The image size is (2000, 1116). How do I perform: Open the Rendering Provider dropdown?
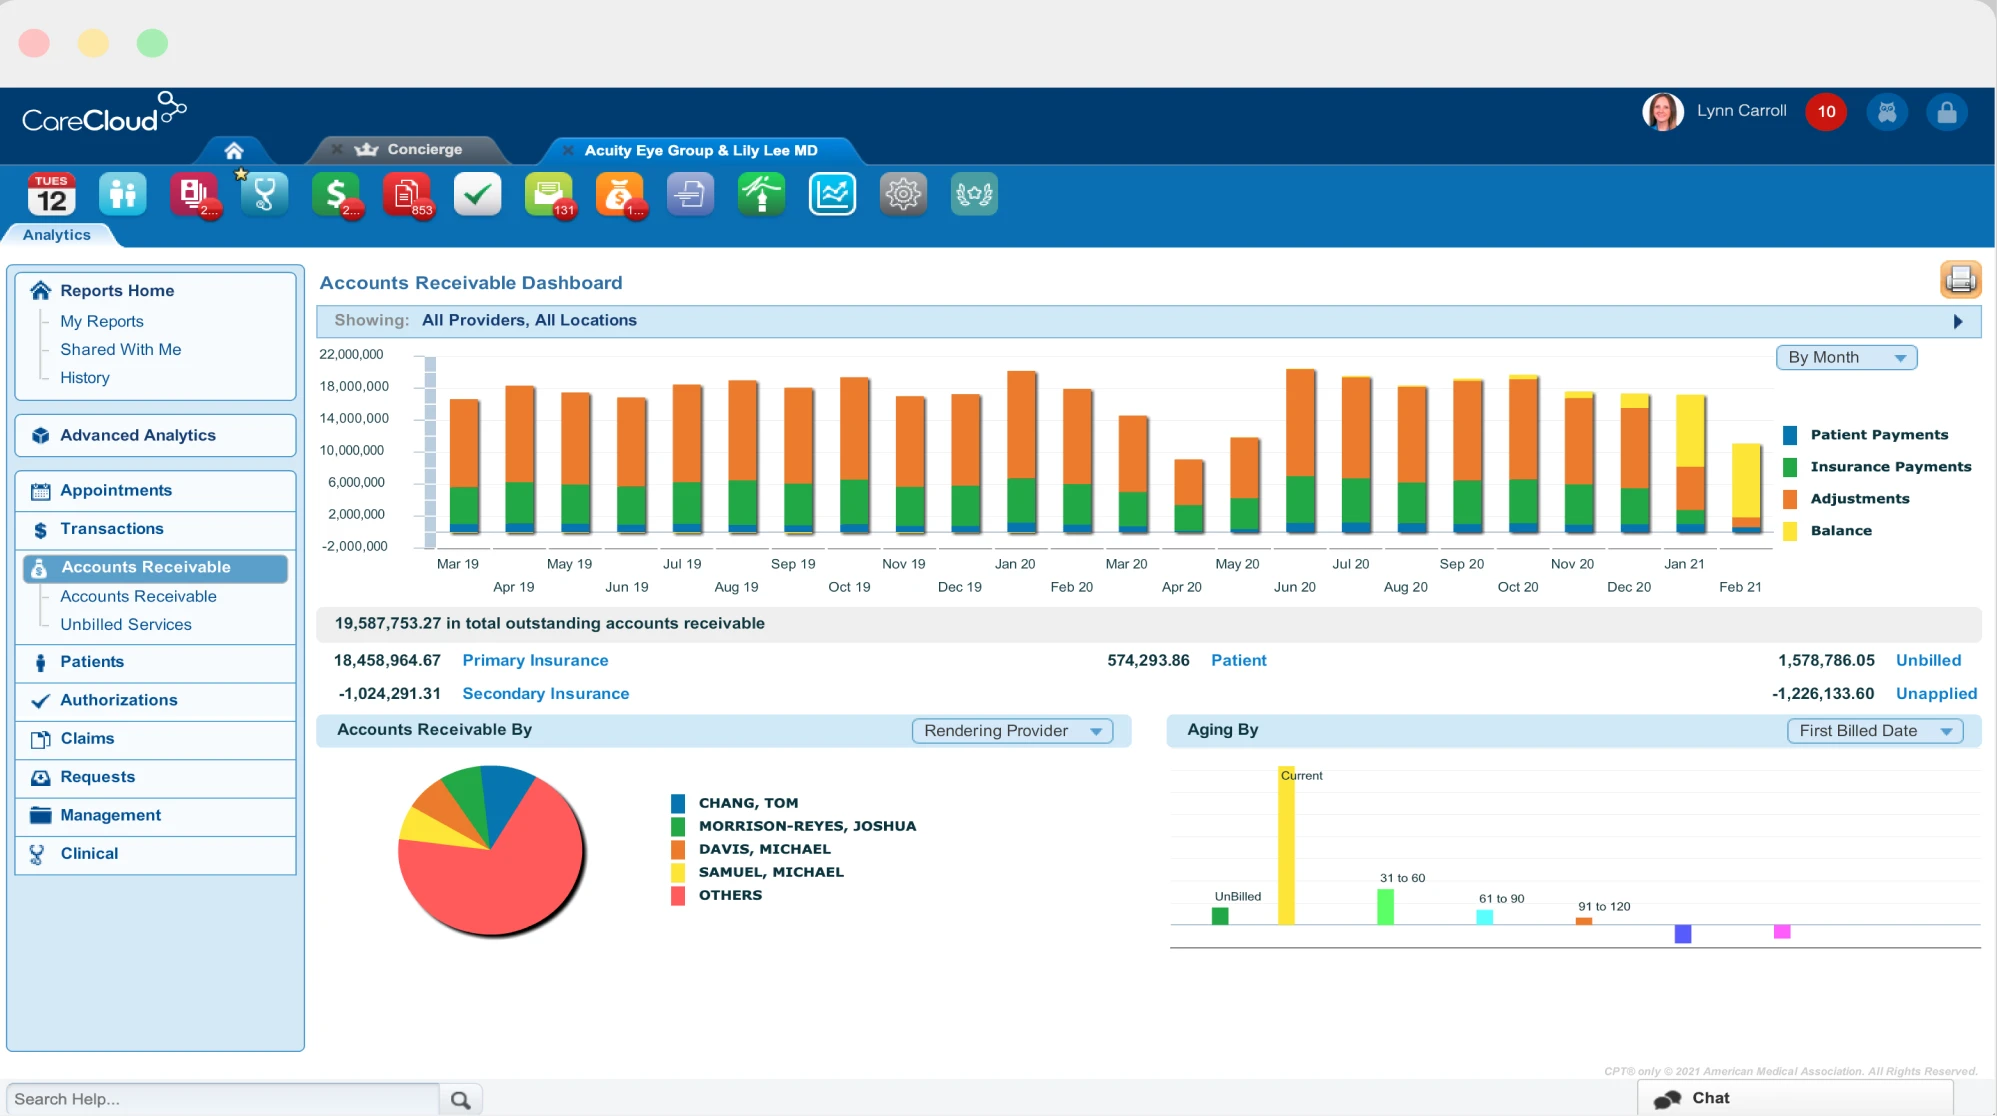coord(1012,731)
